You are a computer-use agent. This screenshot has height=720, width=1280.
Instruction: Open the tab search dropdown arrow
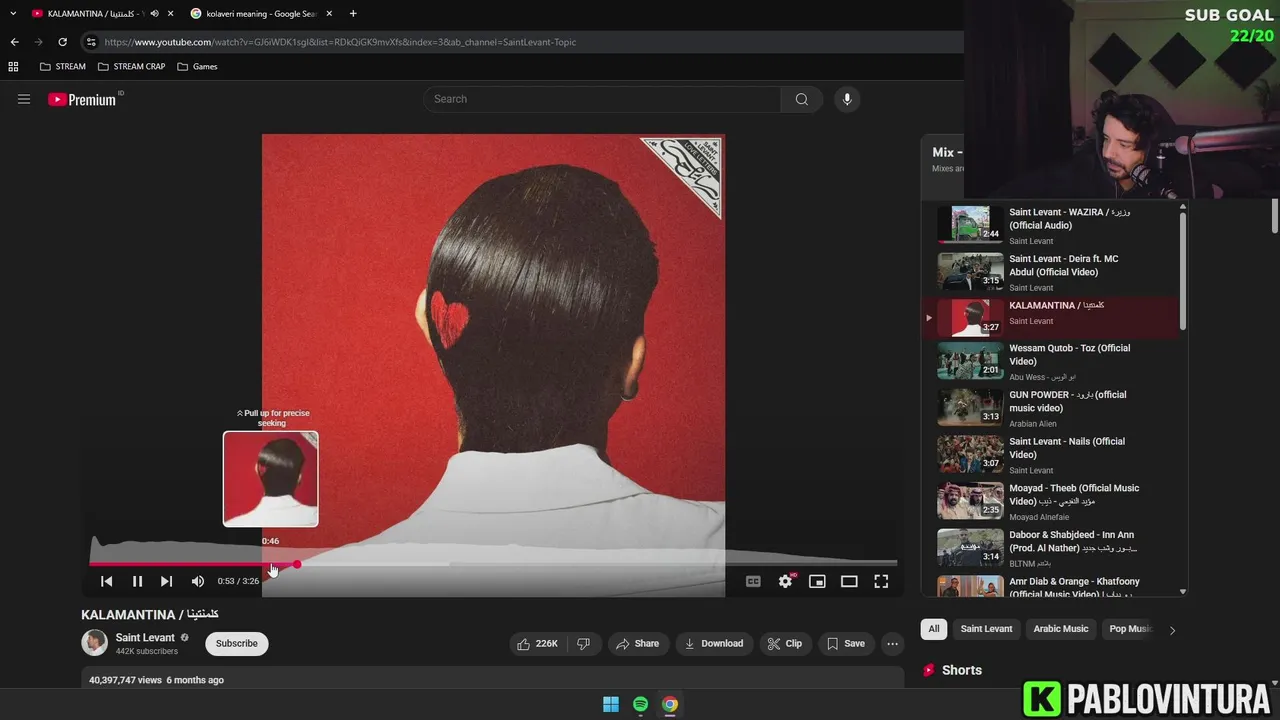(x=13, y=14)
